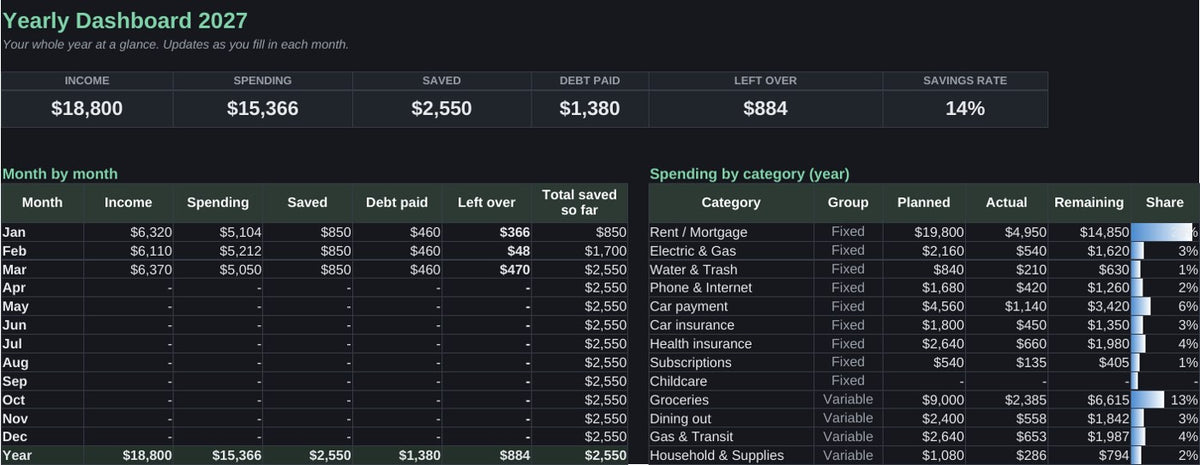Viewport: 1200px width, 465px height.
Task: Select Gas & Transit remaining $1,987
Action: (x=1089, y=437)
